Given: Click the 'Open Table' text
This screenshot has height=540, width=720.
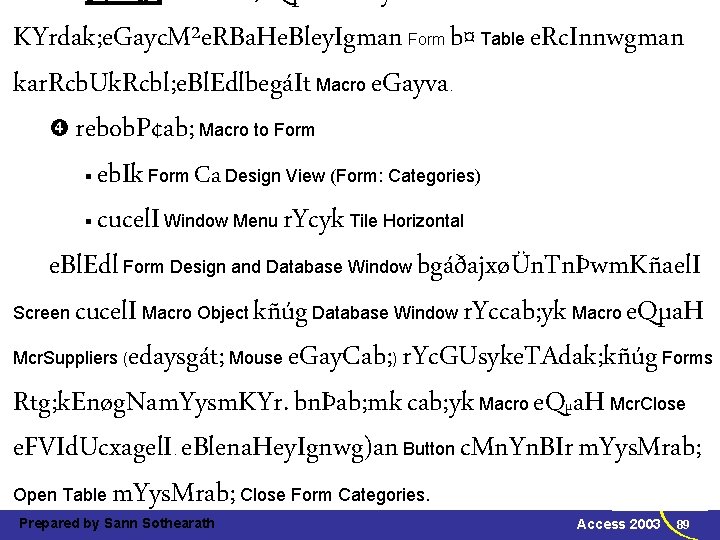Looking at the screenshot, I should [60, 495].
